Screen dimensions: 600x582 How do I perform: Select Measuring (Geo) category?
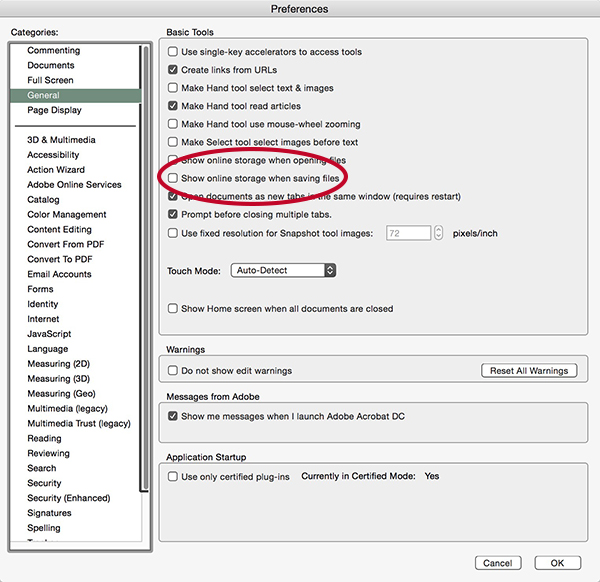pos(61,394)
